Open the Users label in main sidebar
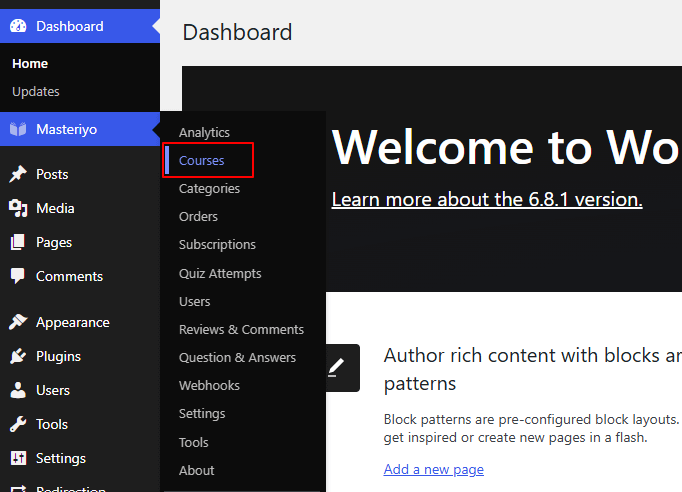The height and width of the screenshot is (492, 682). click(x=53, y=390)
